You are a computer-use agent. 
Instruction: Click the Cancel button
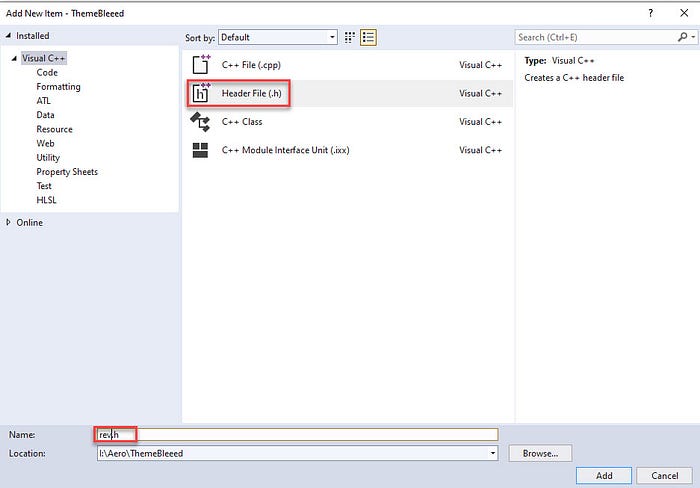click(664, 475)
